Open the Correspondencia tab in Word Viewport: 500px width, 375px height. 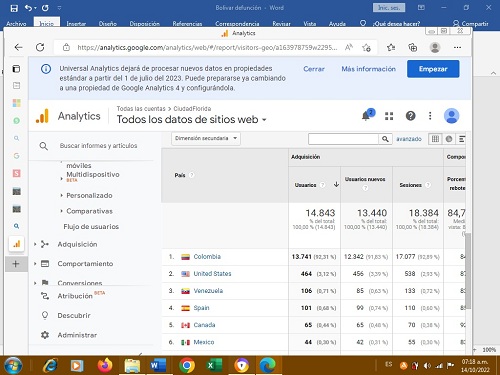click(x=237, y=24)
